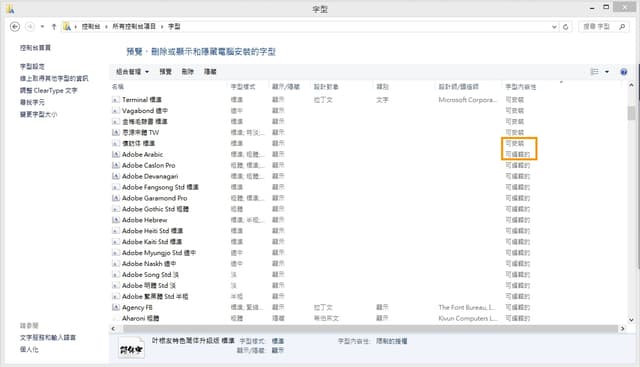
Task: Select the Adobe Devanagari font icon
Action: coord(116,176)
